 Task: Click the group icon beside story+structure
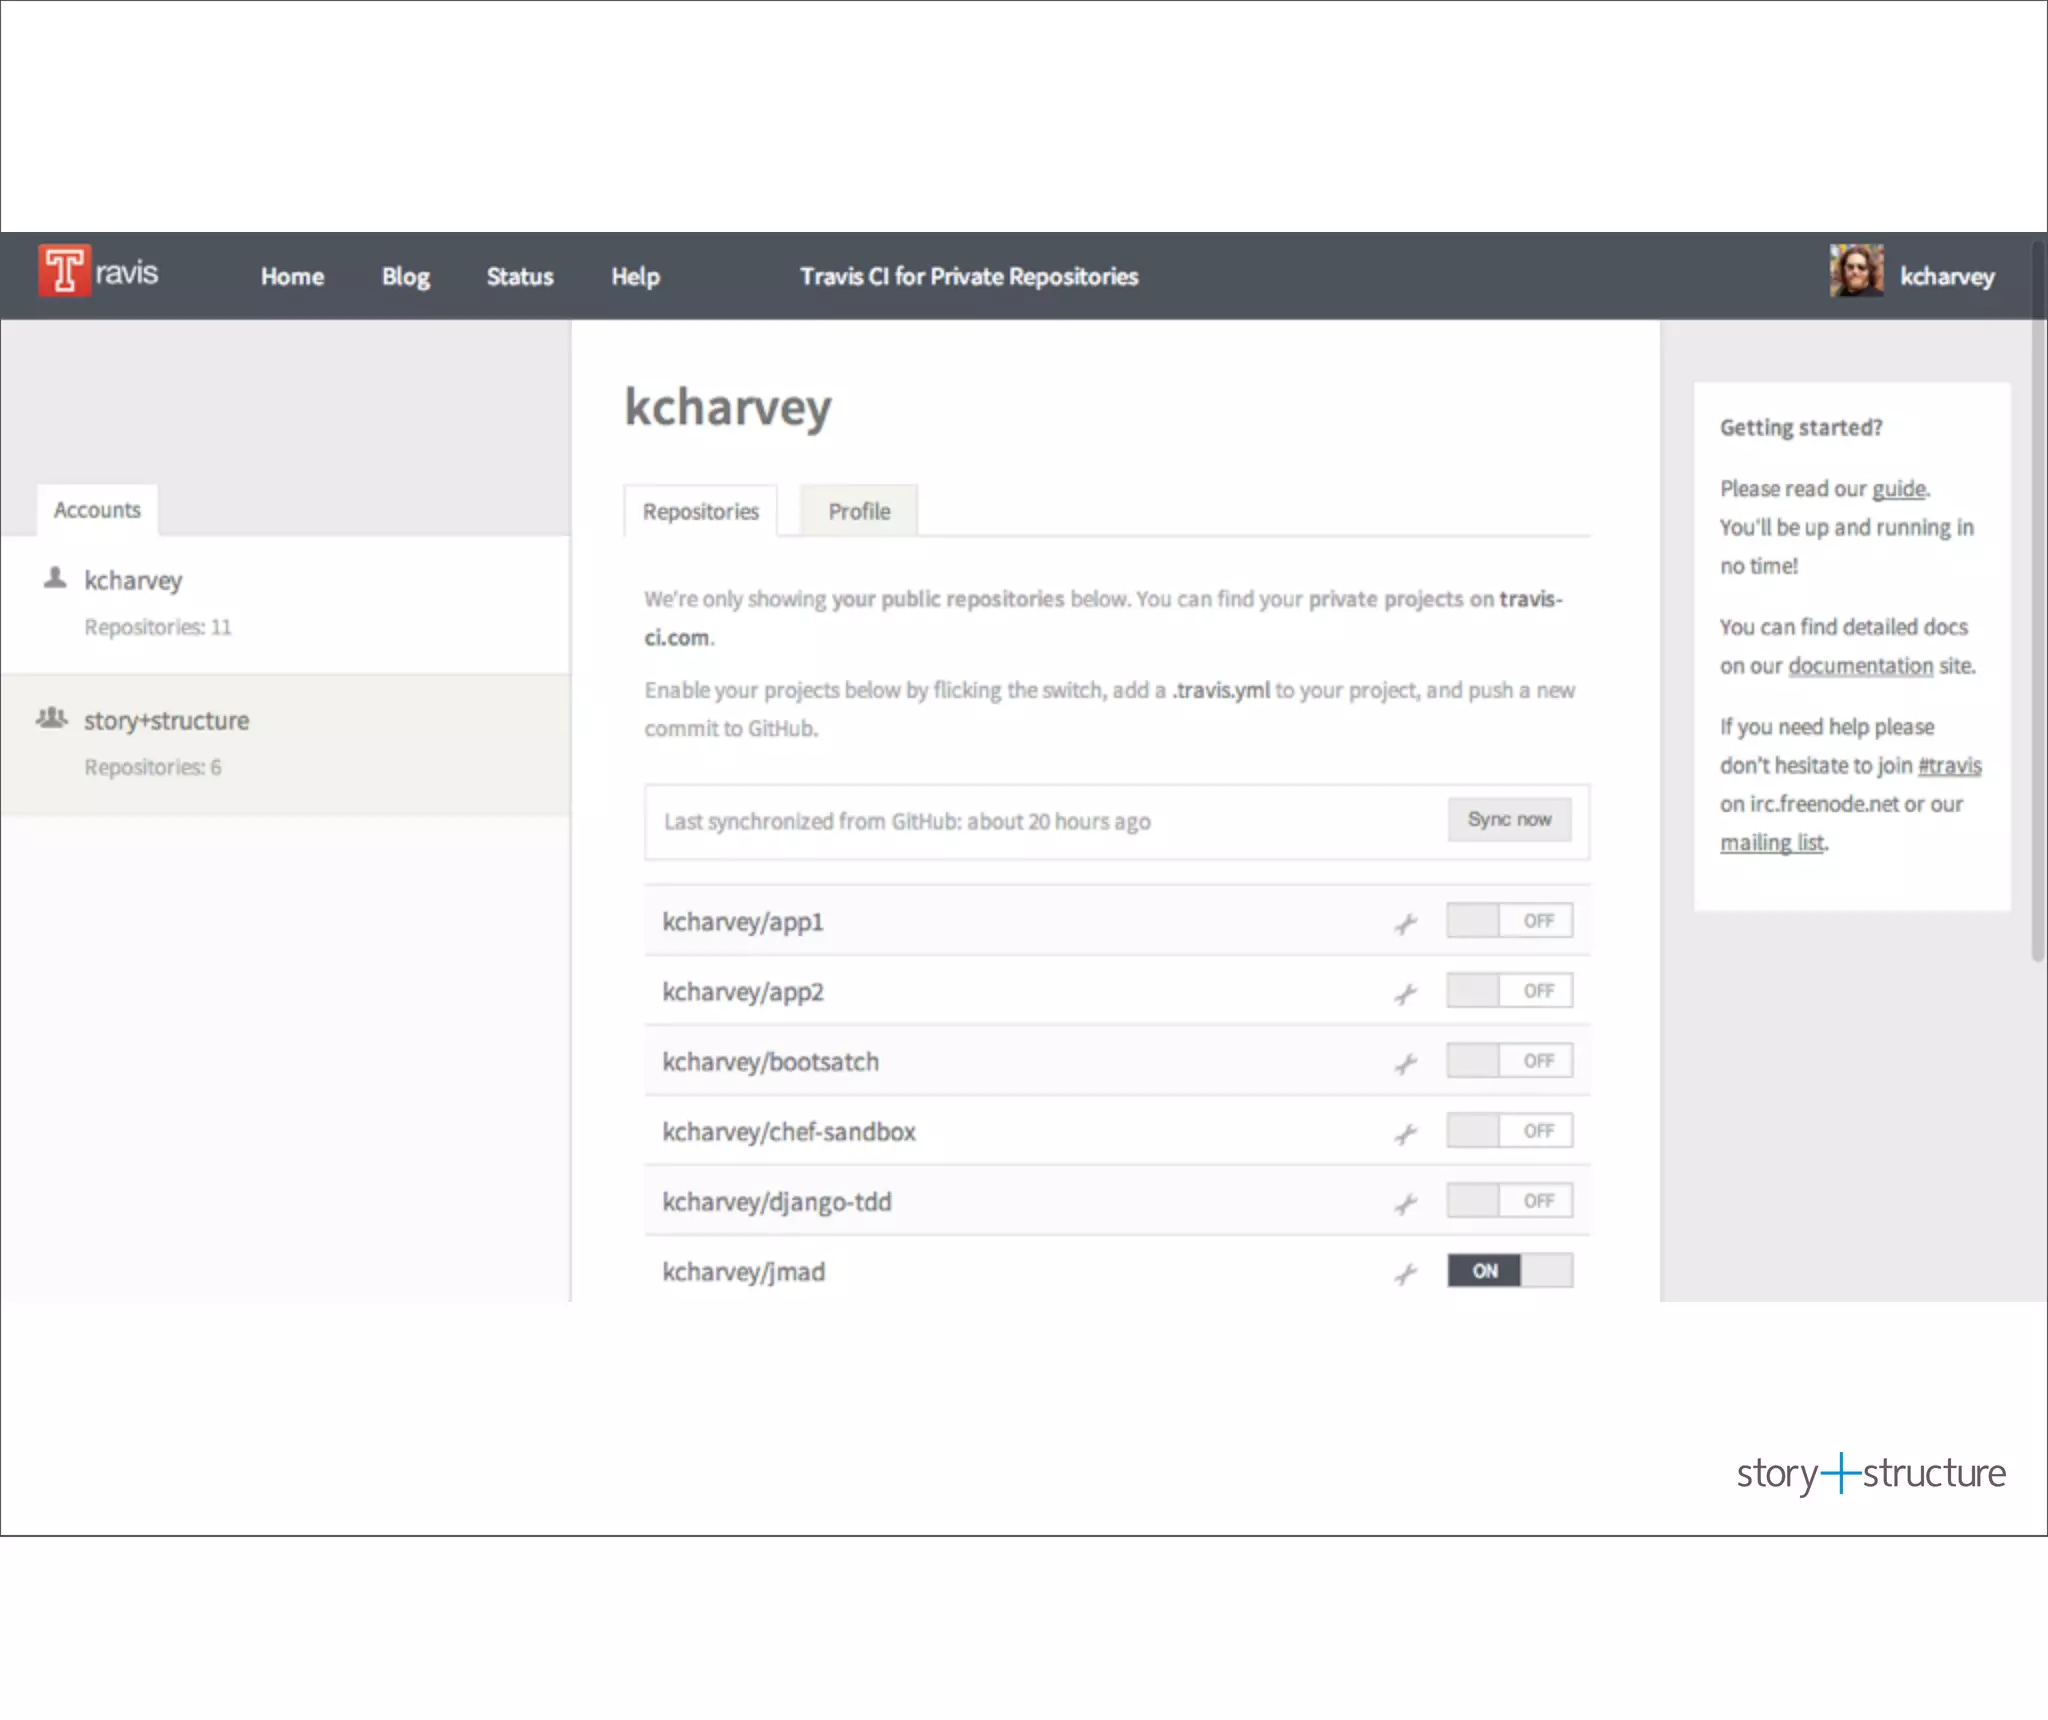click(52, 718)
